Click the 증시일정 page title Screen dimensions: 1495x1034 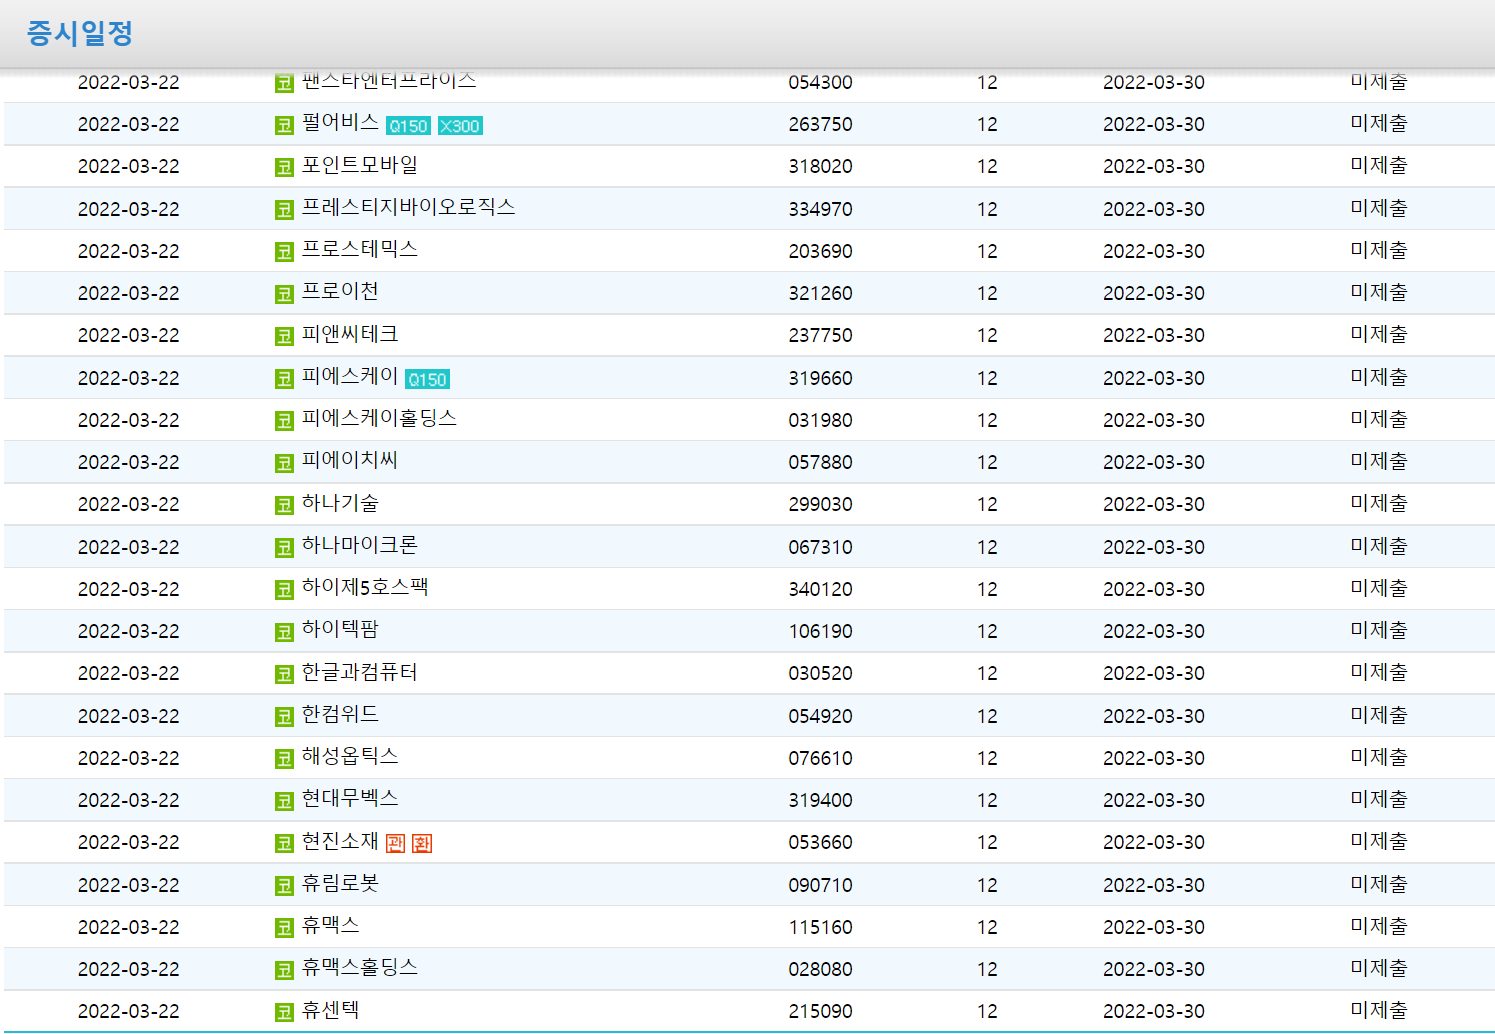80,33
